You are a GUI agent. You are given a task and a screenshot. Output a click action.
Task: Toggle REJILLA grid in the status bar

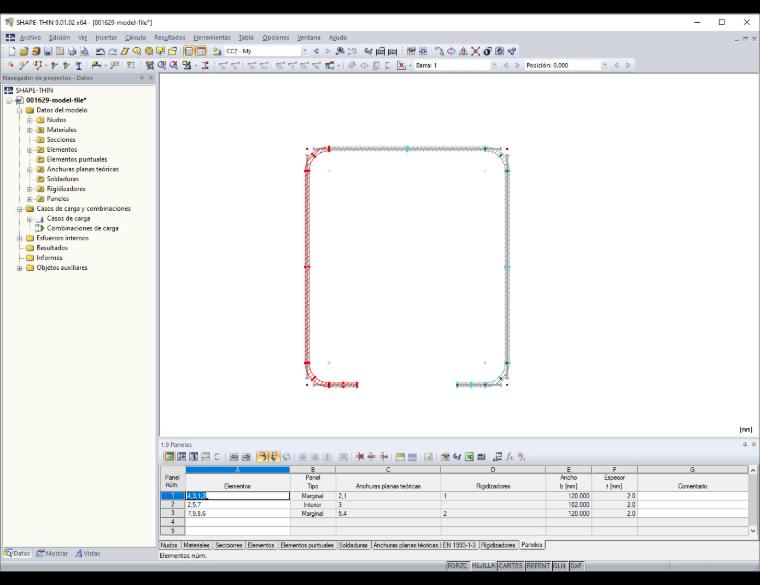483,566
